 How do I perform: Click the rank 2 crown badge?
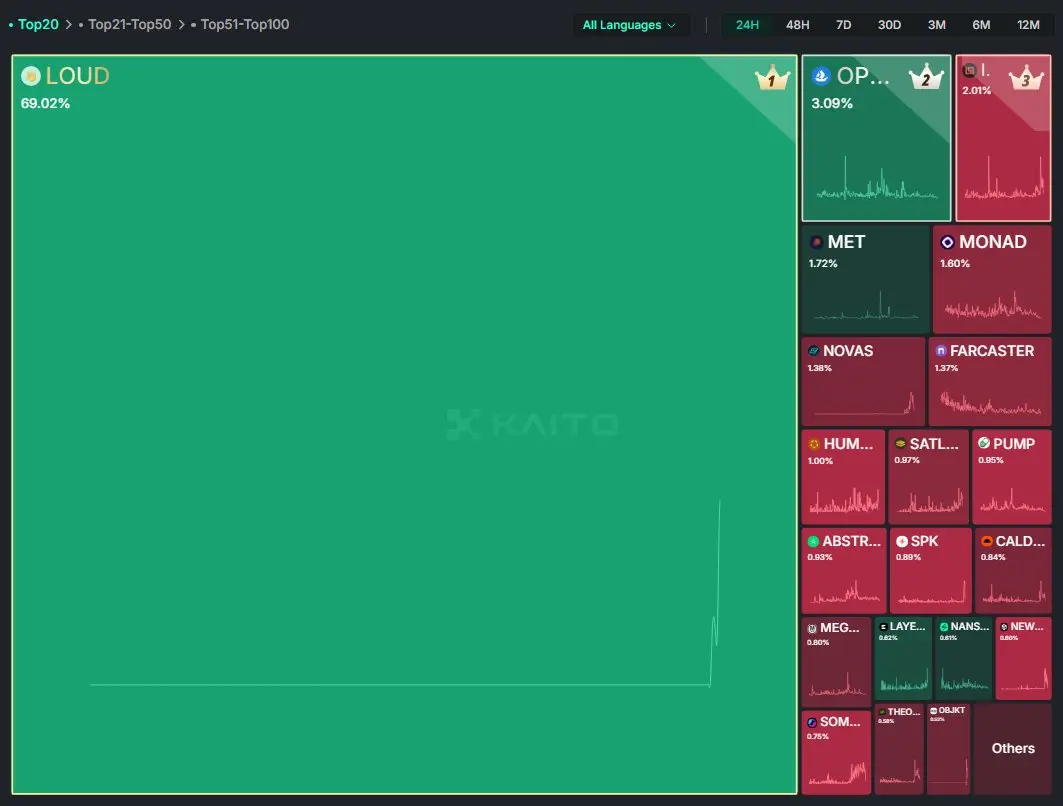pyautogui.click(x=926, y=77)
